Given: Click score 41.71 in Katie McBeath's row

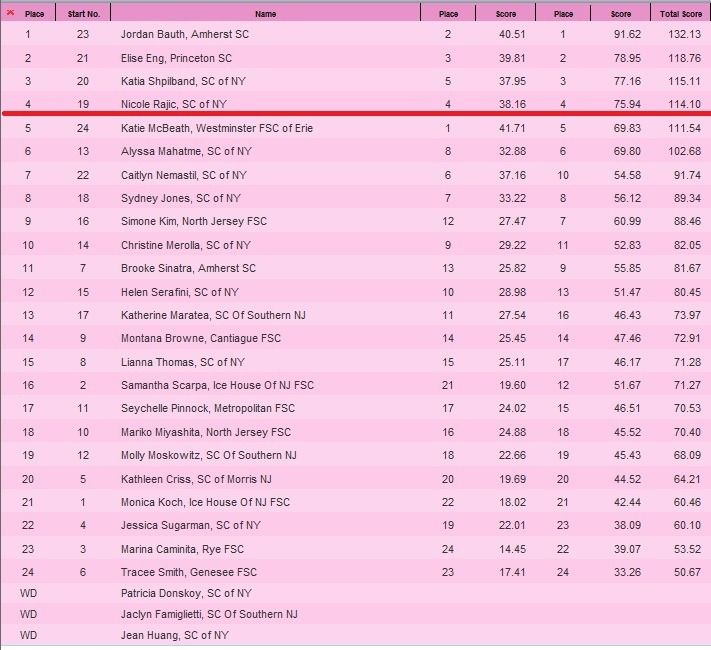Looking at the screenshot, I should tap(512, 128).
